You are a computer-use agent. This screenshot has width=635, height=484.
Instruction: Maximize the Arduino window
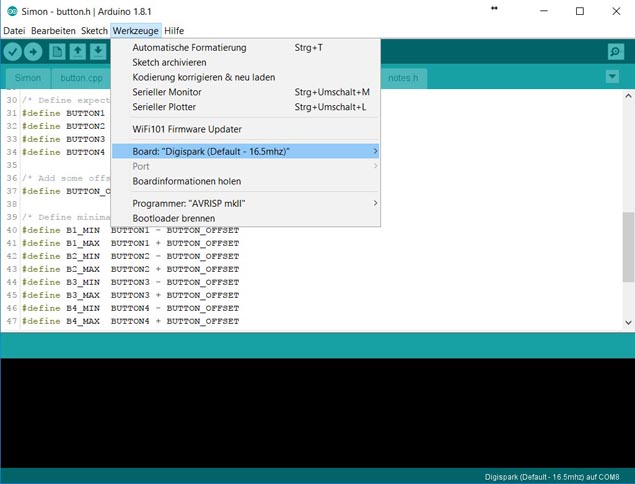click(x=580, y=11)
